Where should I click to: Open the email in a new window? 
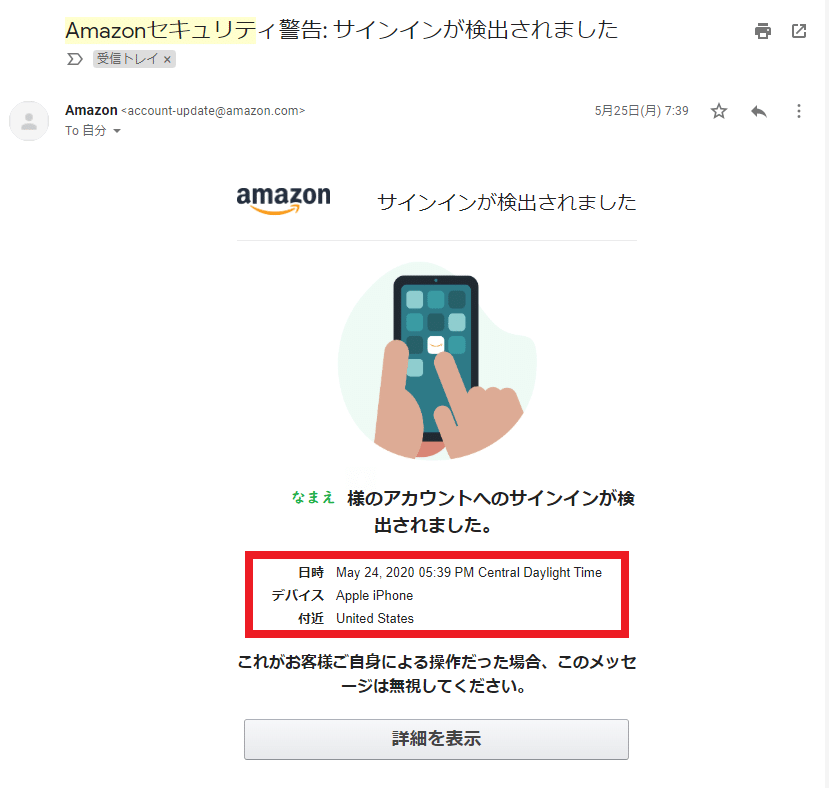(799, 31)
